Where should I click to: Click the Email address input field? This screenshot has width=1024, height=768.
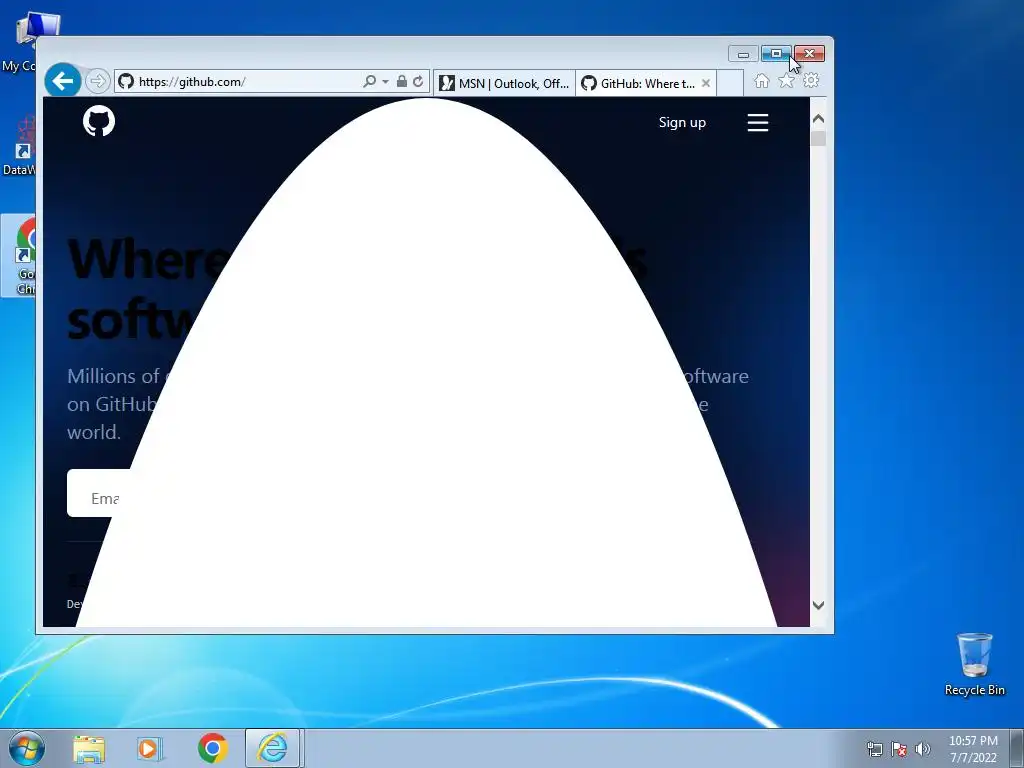(104, 493)
